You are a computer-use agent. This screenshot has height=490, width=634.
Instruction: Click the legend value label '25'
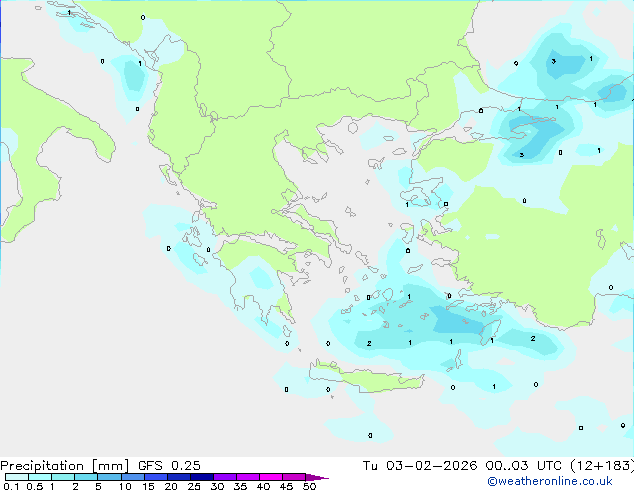point(194,486)
